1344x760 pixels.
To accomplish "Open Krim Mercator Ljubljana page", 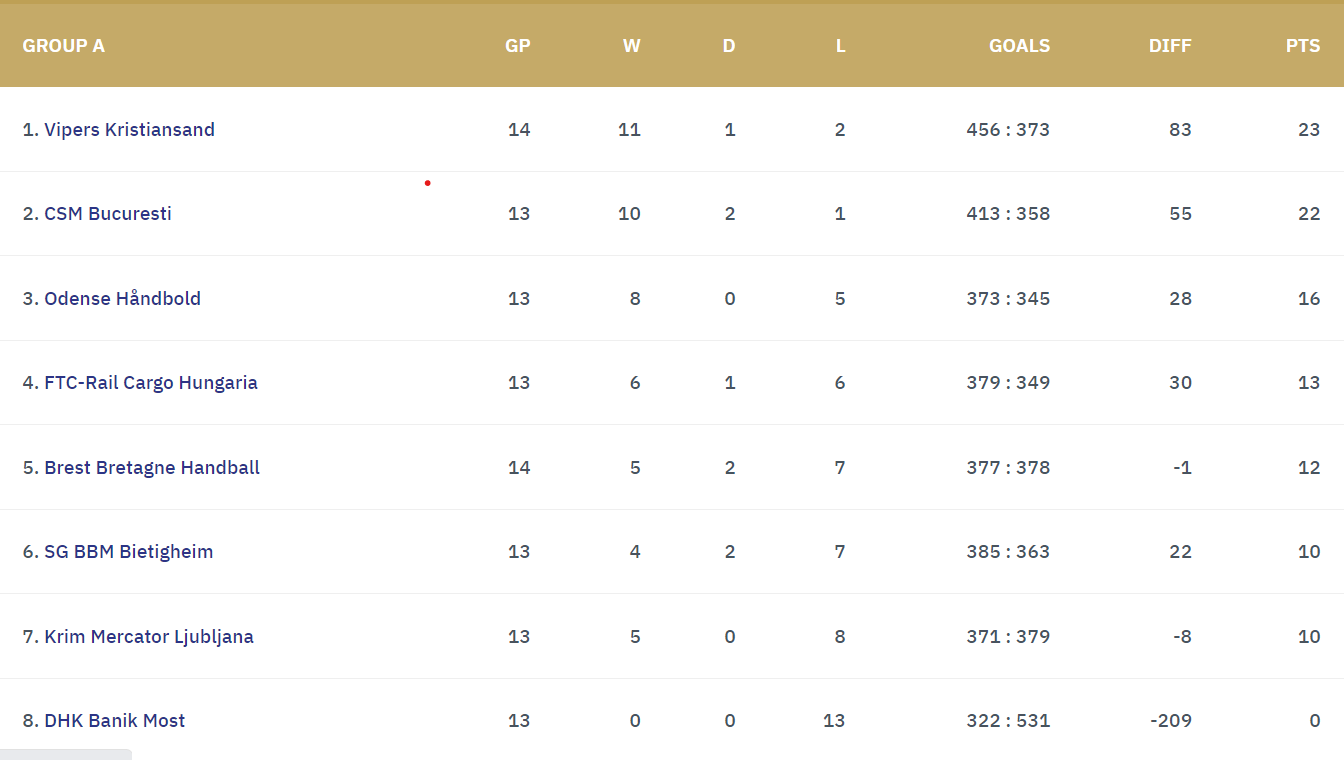I will tap(148, 637).
